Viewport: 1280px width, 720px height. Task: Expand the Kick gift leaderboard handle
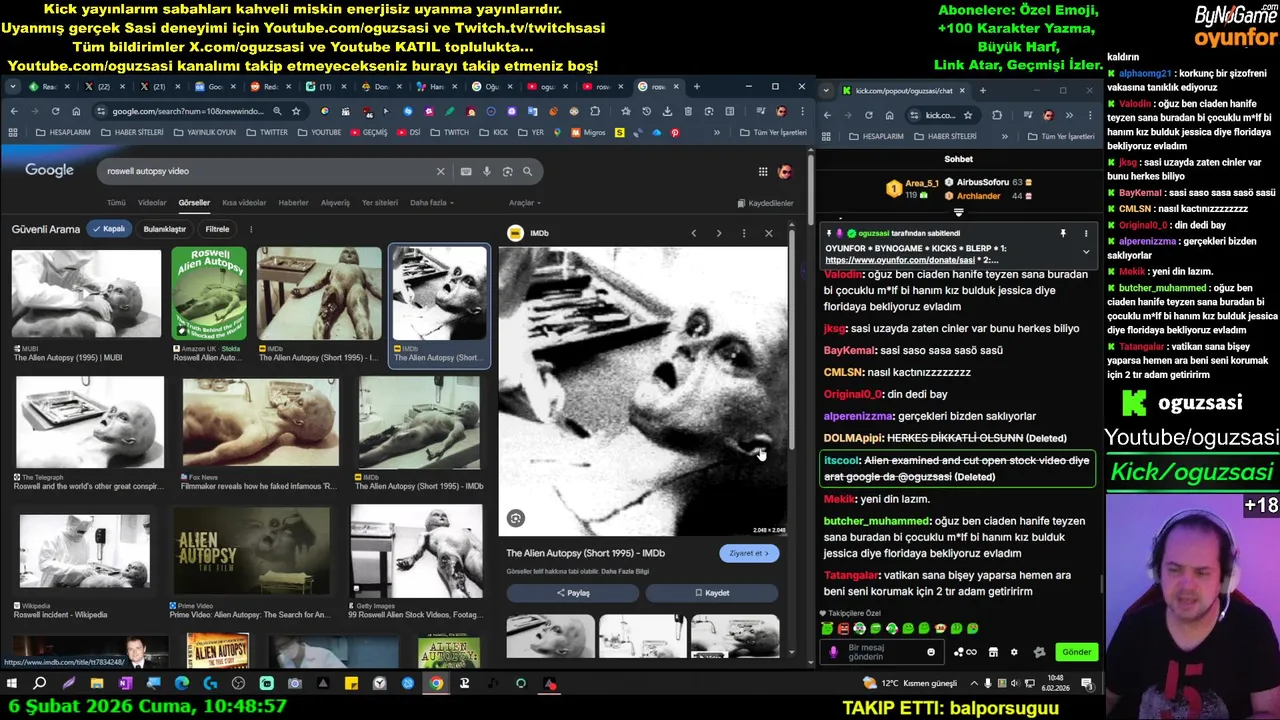(x=958, y=212)
